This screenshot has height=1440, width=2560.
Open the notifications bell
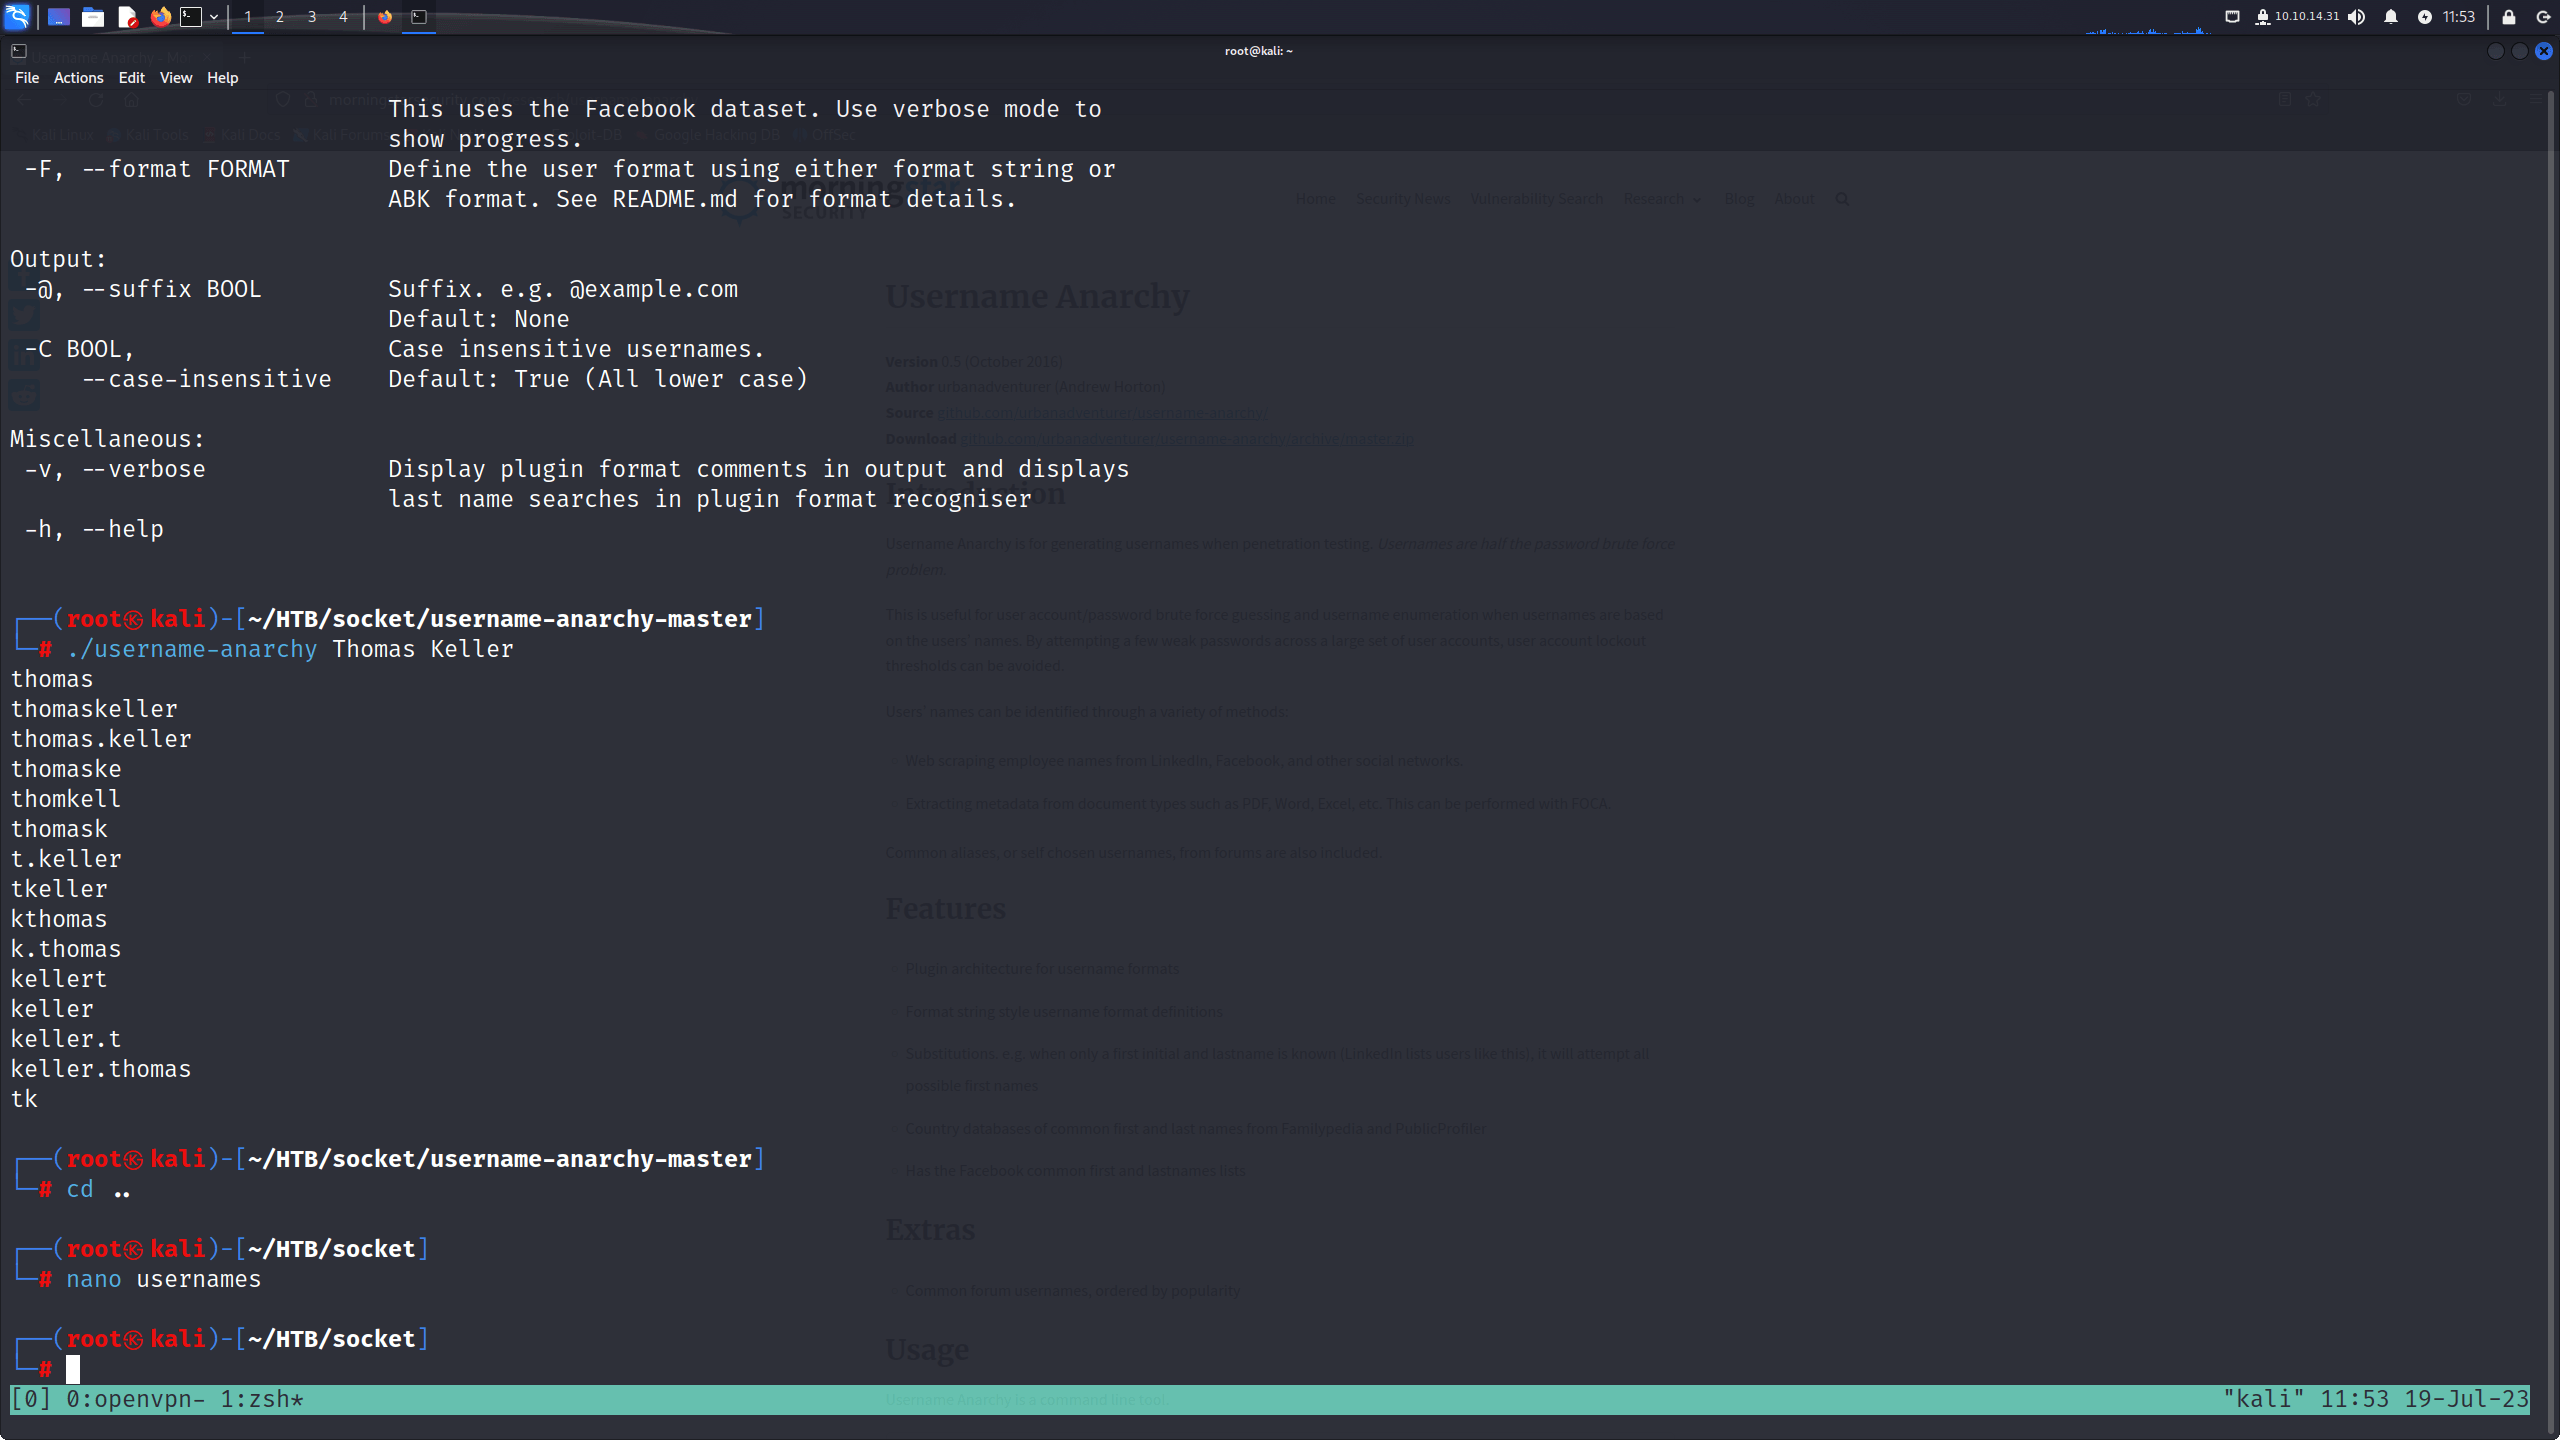tap(2391, 17)
